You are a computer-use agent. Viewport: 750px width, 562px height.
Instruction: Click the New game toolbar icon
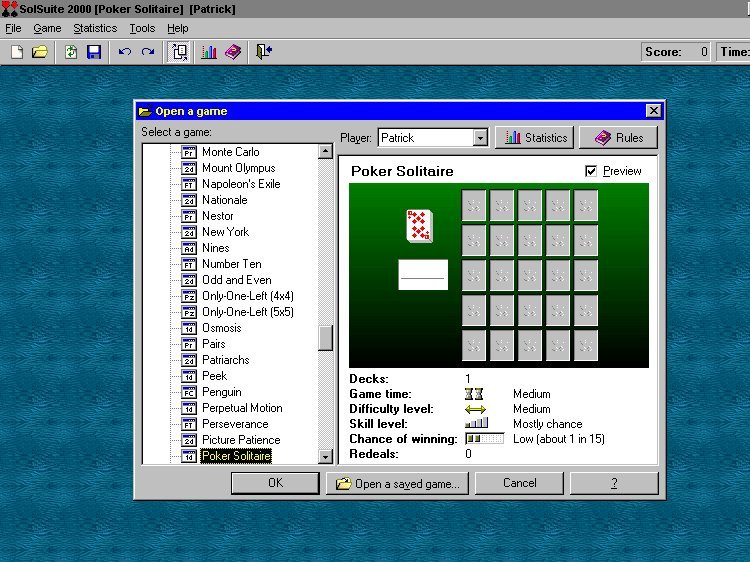point(17,52)
